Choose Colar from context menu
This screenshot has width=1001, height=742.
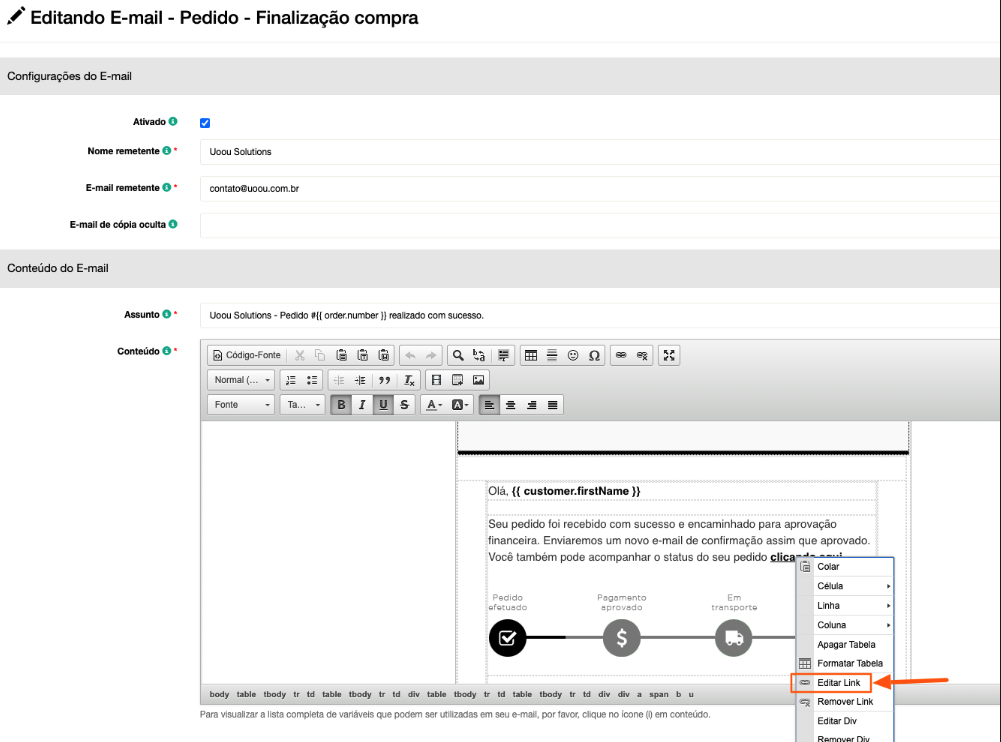pyautogui.click(x=845, y=567)
